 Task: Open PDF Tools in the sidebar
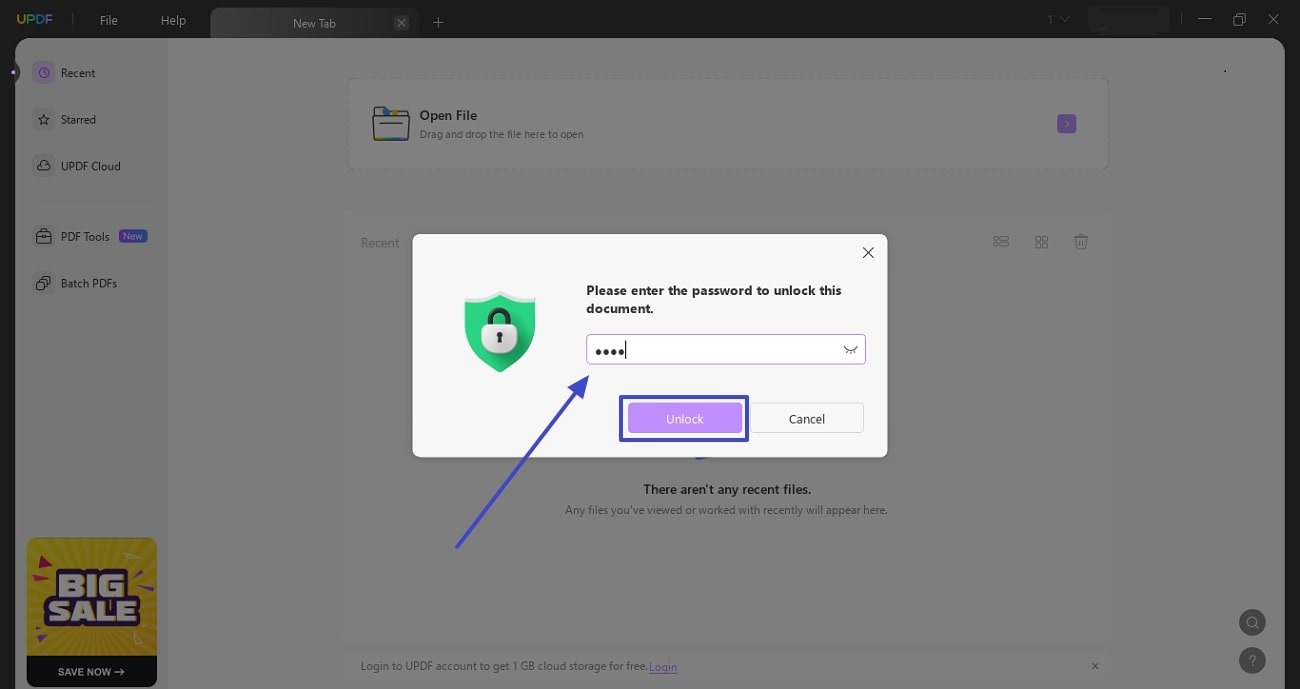point(85,236)
